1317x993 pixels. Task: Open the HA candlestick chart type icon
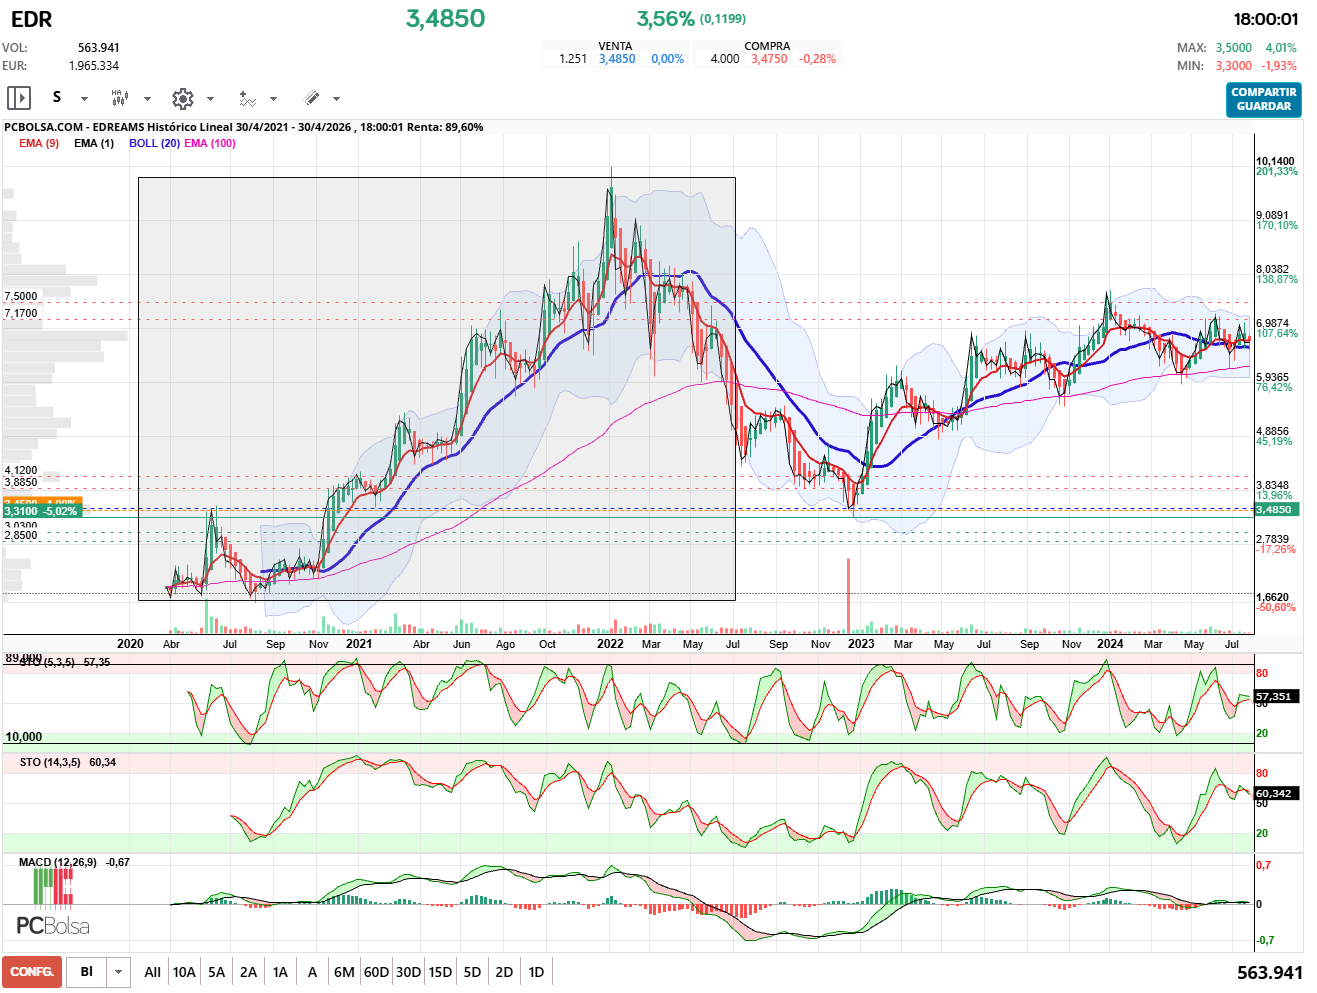119,98
